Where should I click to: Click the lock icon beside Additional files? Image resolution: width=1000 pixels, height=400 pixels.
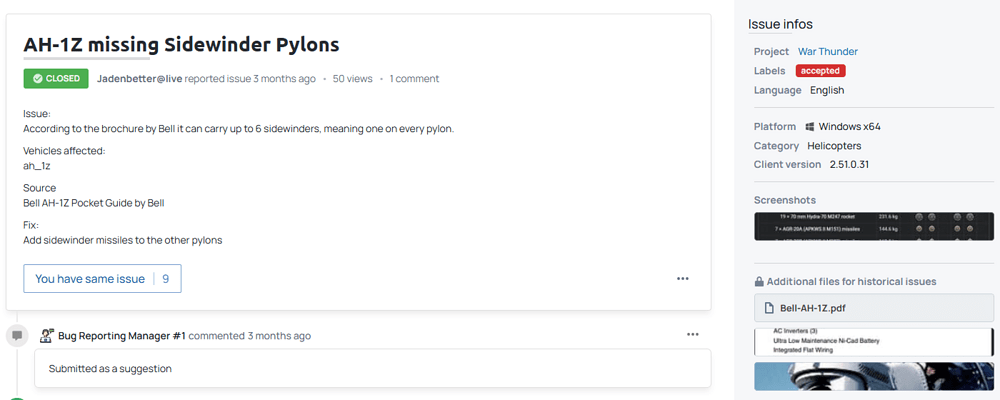(759, 282)
